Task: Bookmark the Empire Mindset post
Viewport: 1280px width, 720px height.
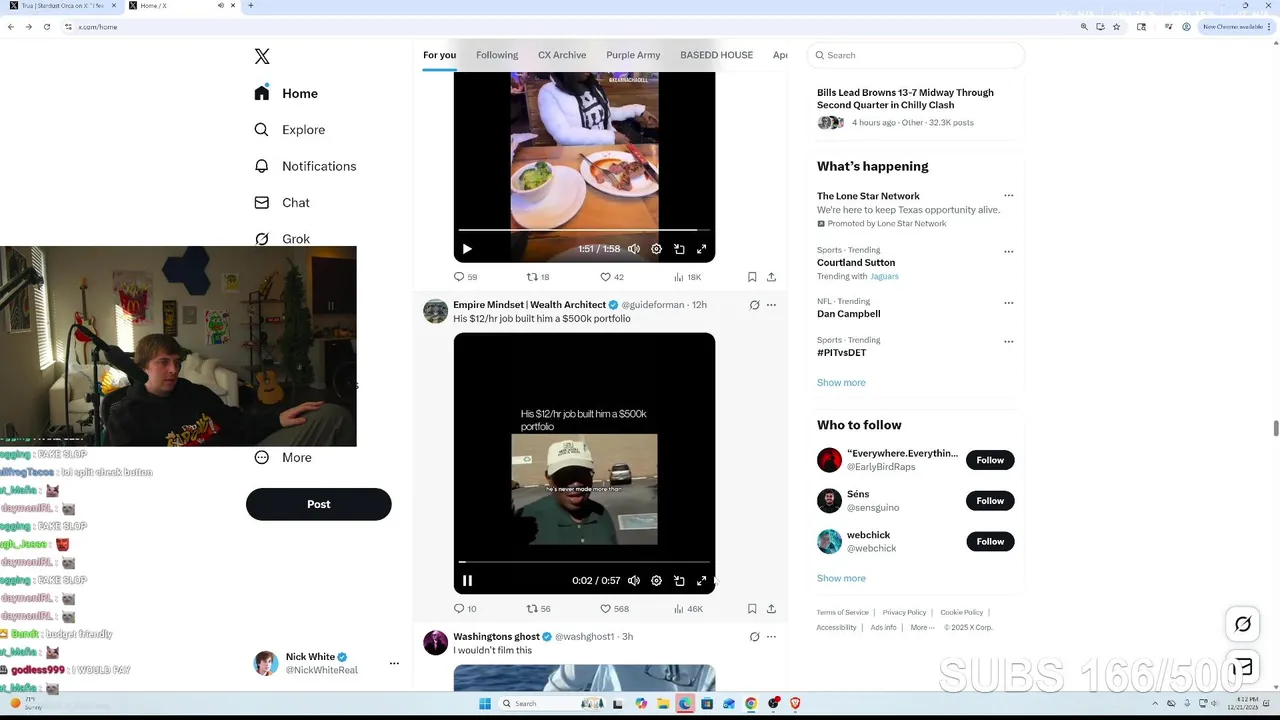Action: click(752, 609)
